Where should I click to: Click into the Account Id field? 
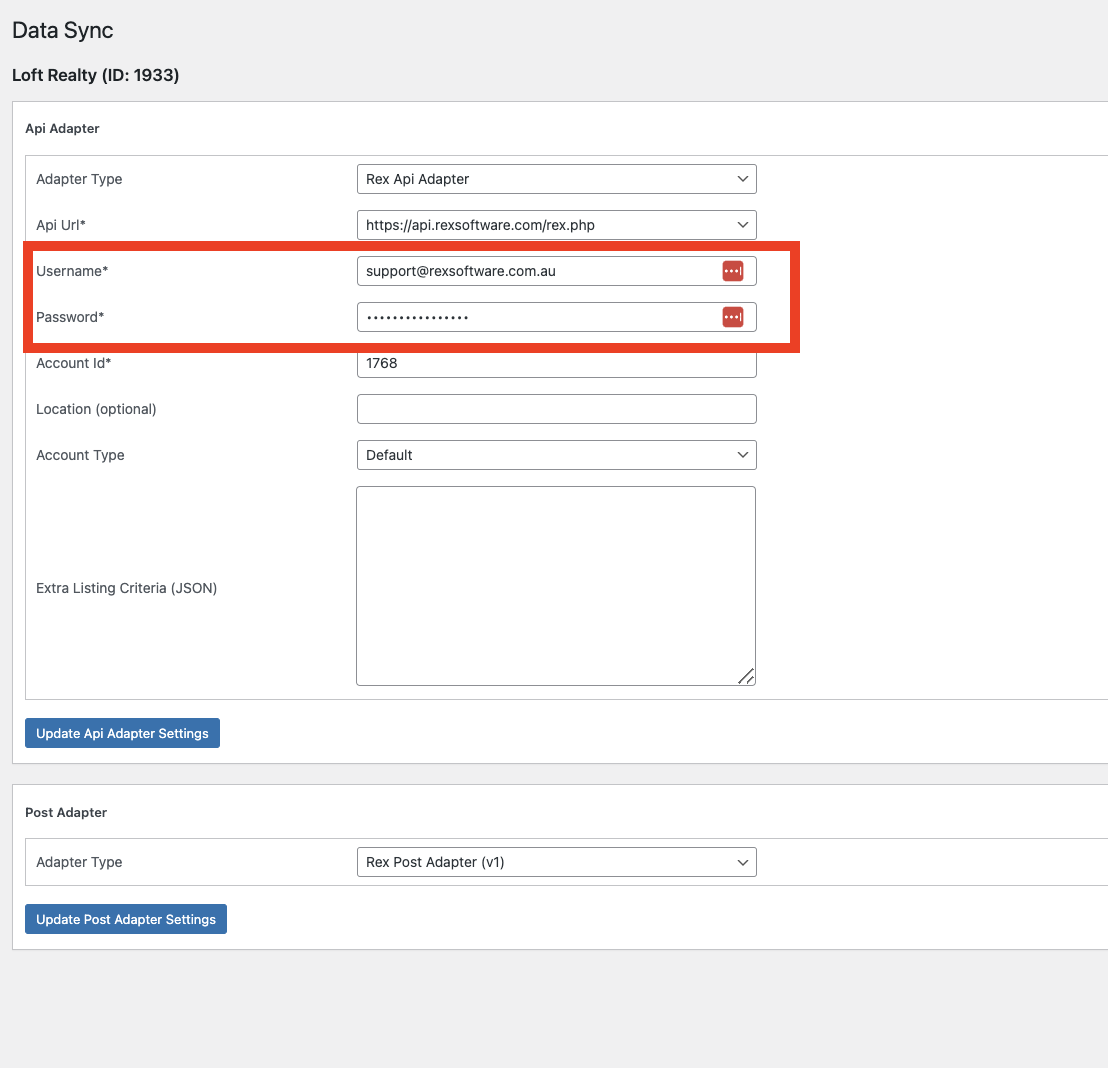557,363
